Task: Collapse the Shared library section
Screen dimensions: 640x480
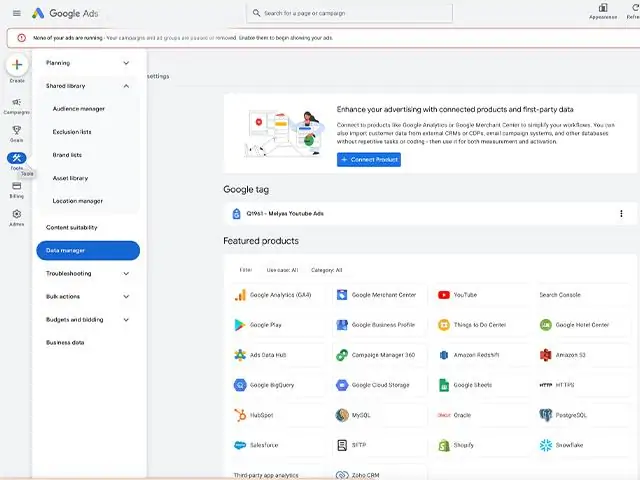Action: pyautogui.click(x=126, y=86)
